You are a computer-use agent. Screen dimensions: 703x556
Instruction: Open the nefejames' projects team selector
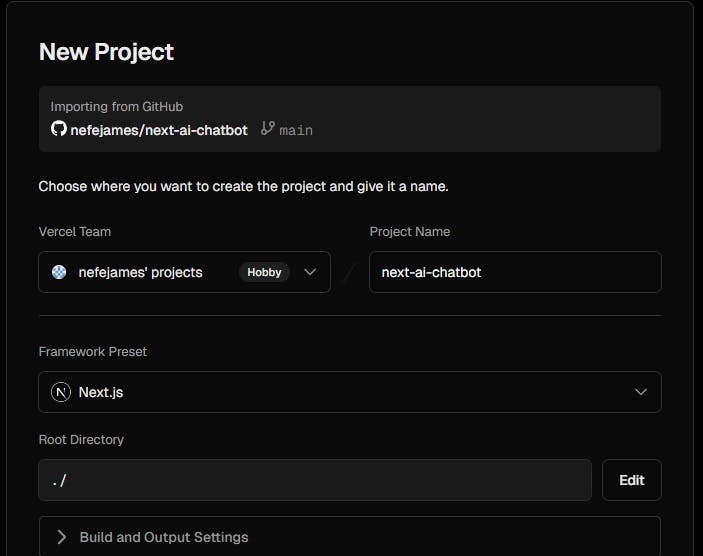[140, 272]
